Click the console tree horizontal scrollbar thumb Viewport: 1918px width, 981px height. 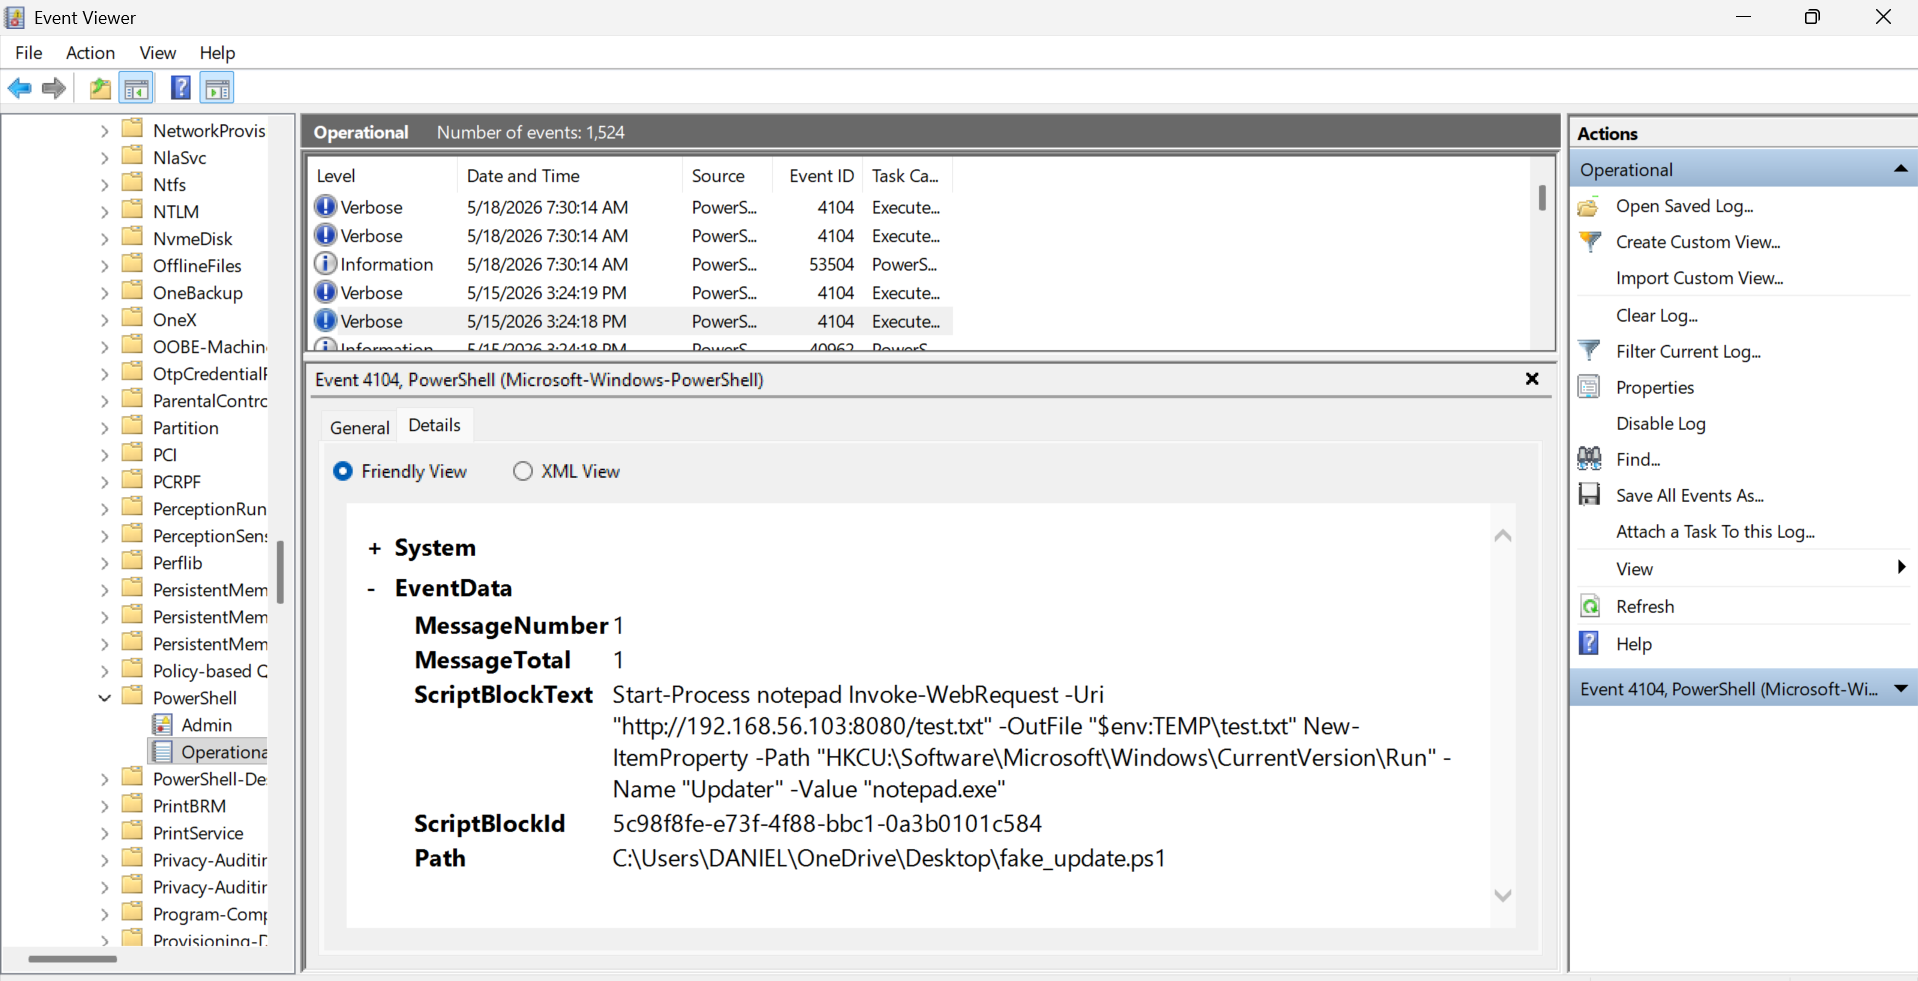click(72, 959)
